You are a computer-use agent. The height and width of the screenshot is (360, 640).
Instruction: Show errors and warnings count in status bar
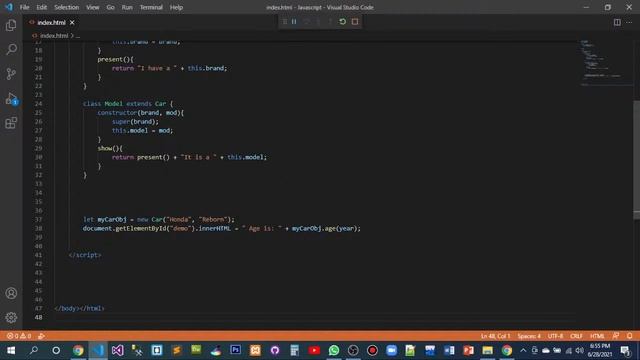(19, 336)
